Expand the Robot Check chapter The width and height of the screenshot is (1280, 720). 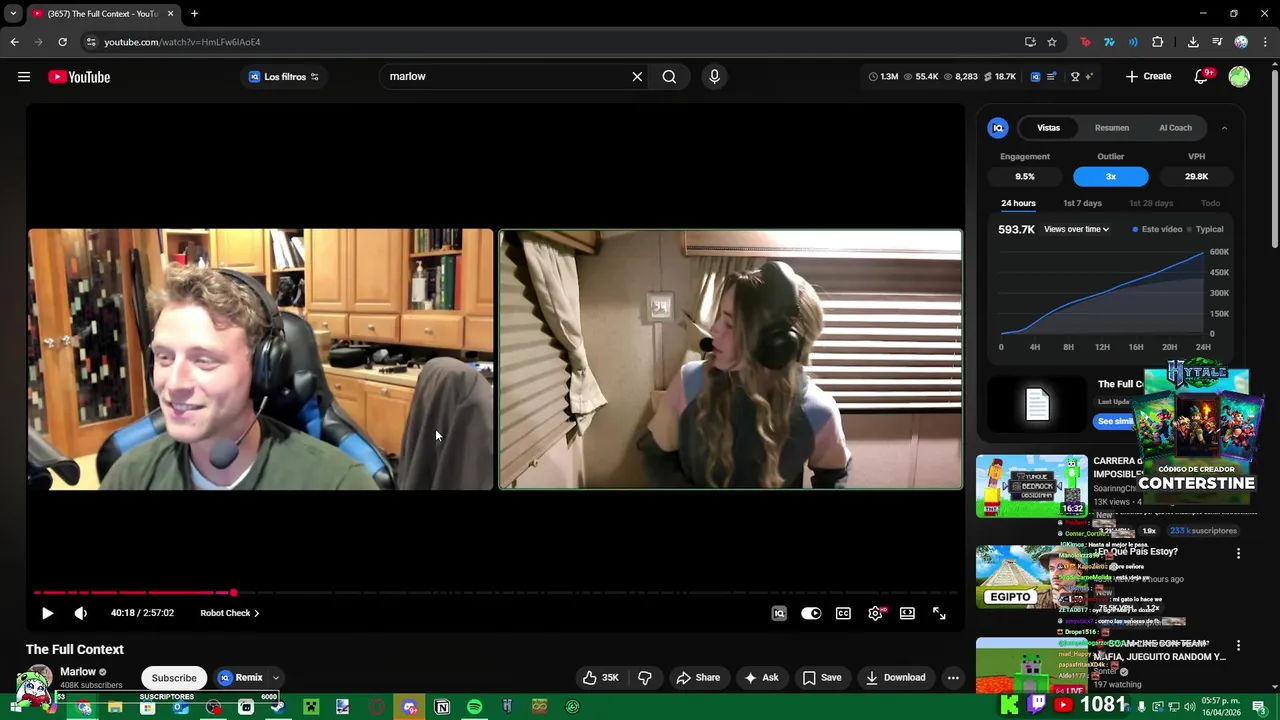230,613
